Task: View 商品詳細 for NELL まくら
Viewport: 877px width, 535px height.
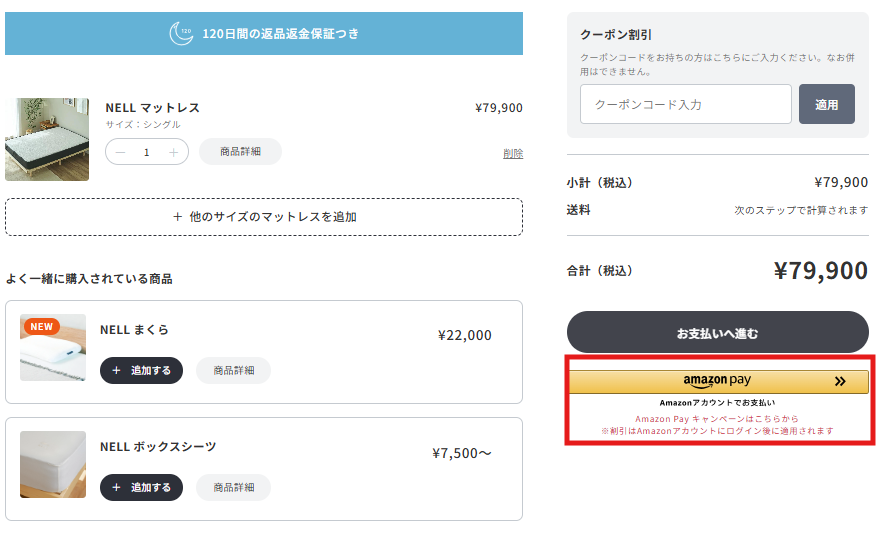Action: 234,370
